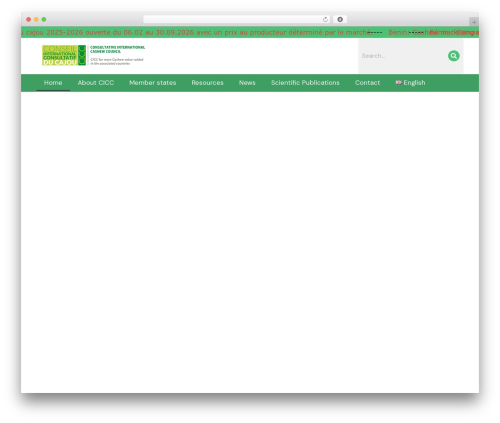Screen dimensions: 500x423
Task: Select the News menu item
Action: pyautogui.click(x=247, y=83)
